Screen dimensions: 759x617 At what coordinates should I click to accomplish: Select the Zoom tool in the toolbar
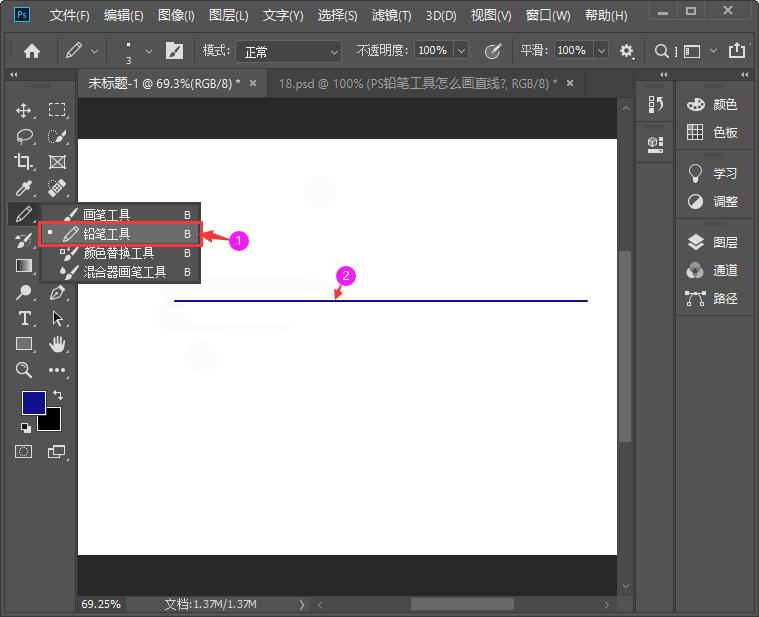click(x=24, y=370)
